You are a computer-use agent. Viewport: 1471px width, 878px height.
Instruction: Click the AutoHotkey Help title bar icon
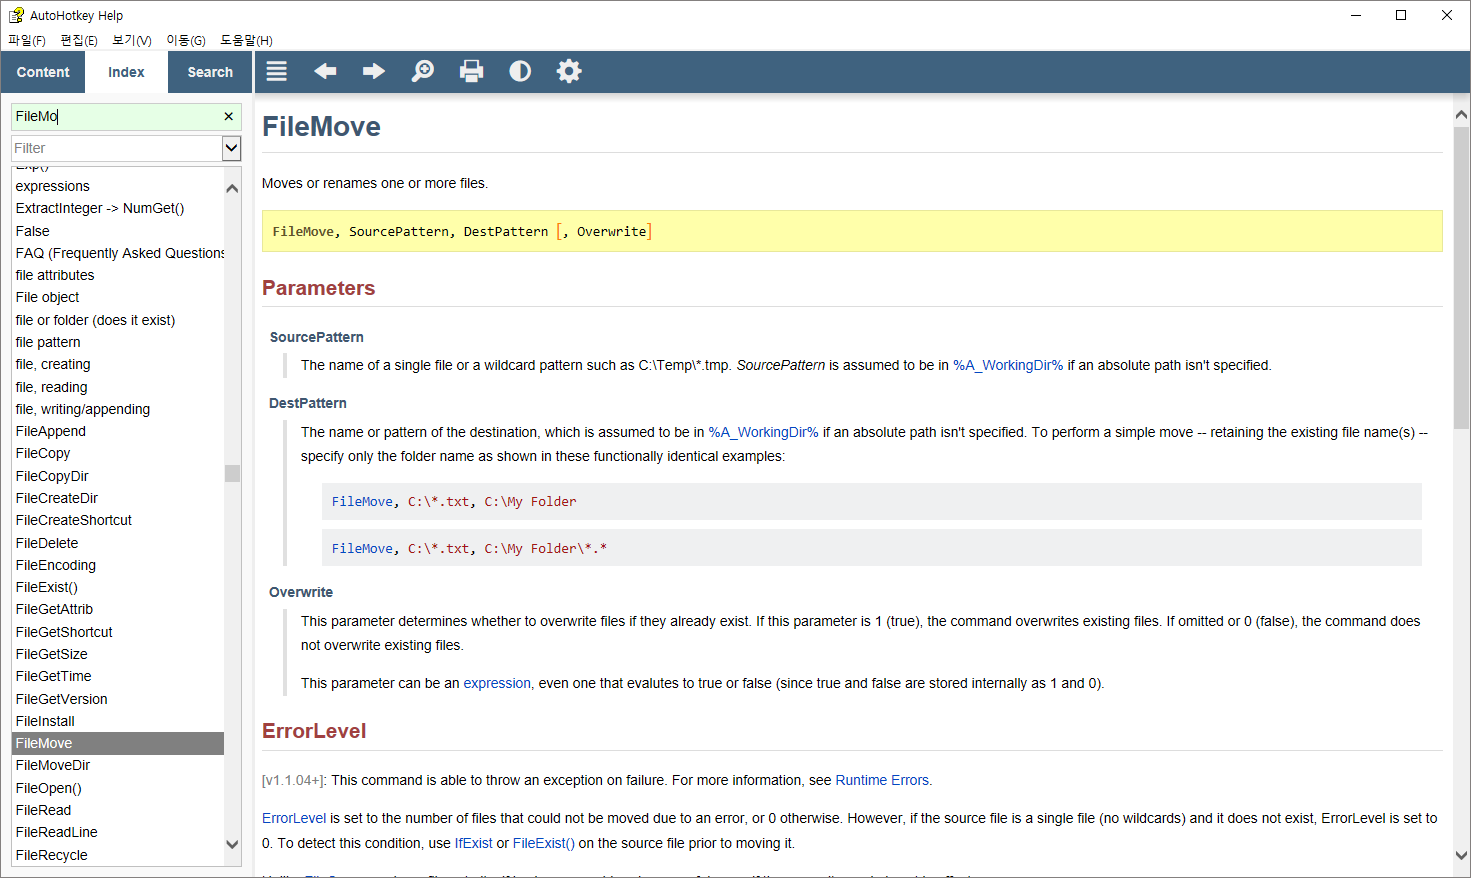(16, 15)
